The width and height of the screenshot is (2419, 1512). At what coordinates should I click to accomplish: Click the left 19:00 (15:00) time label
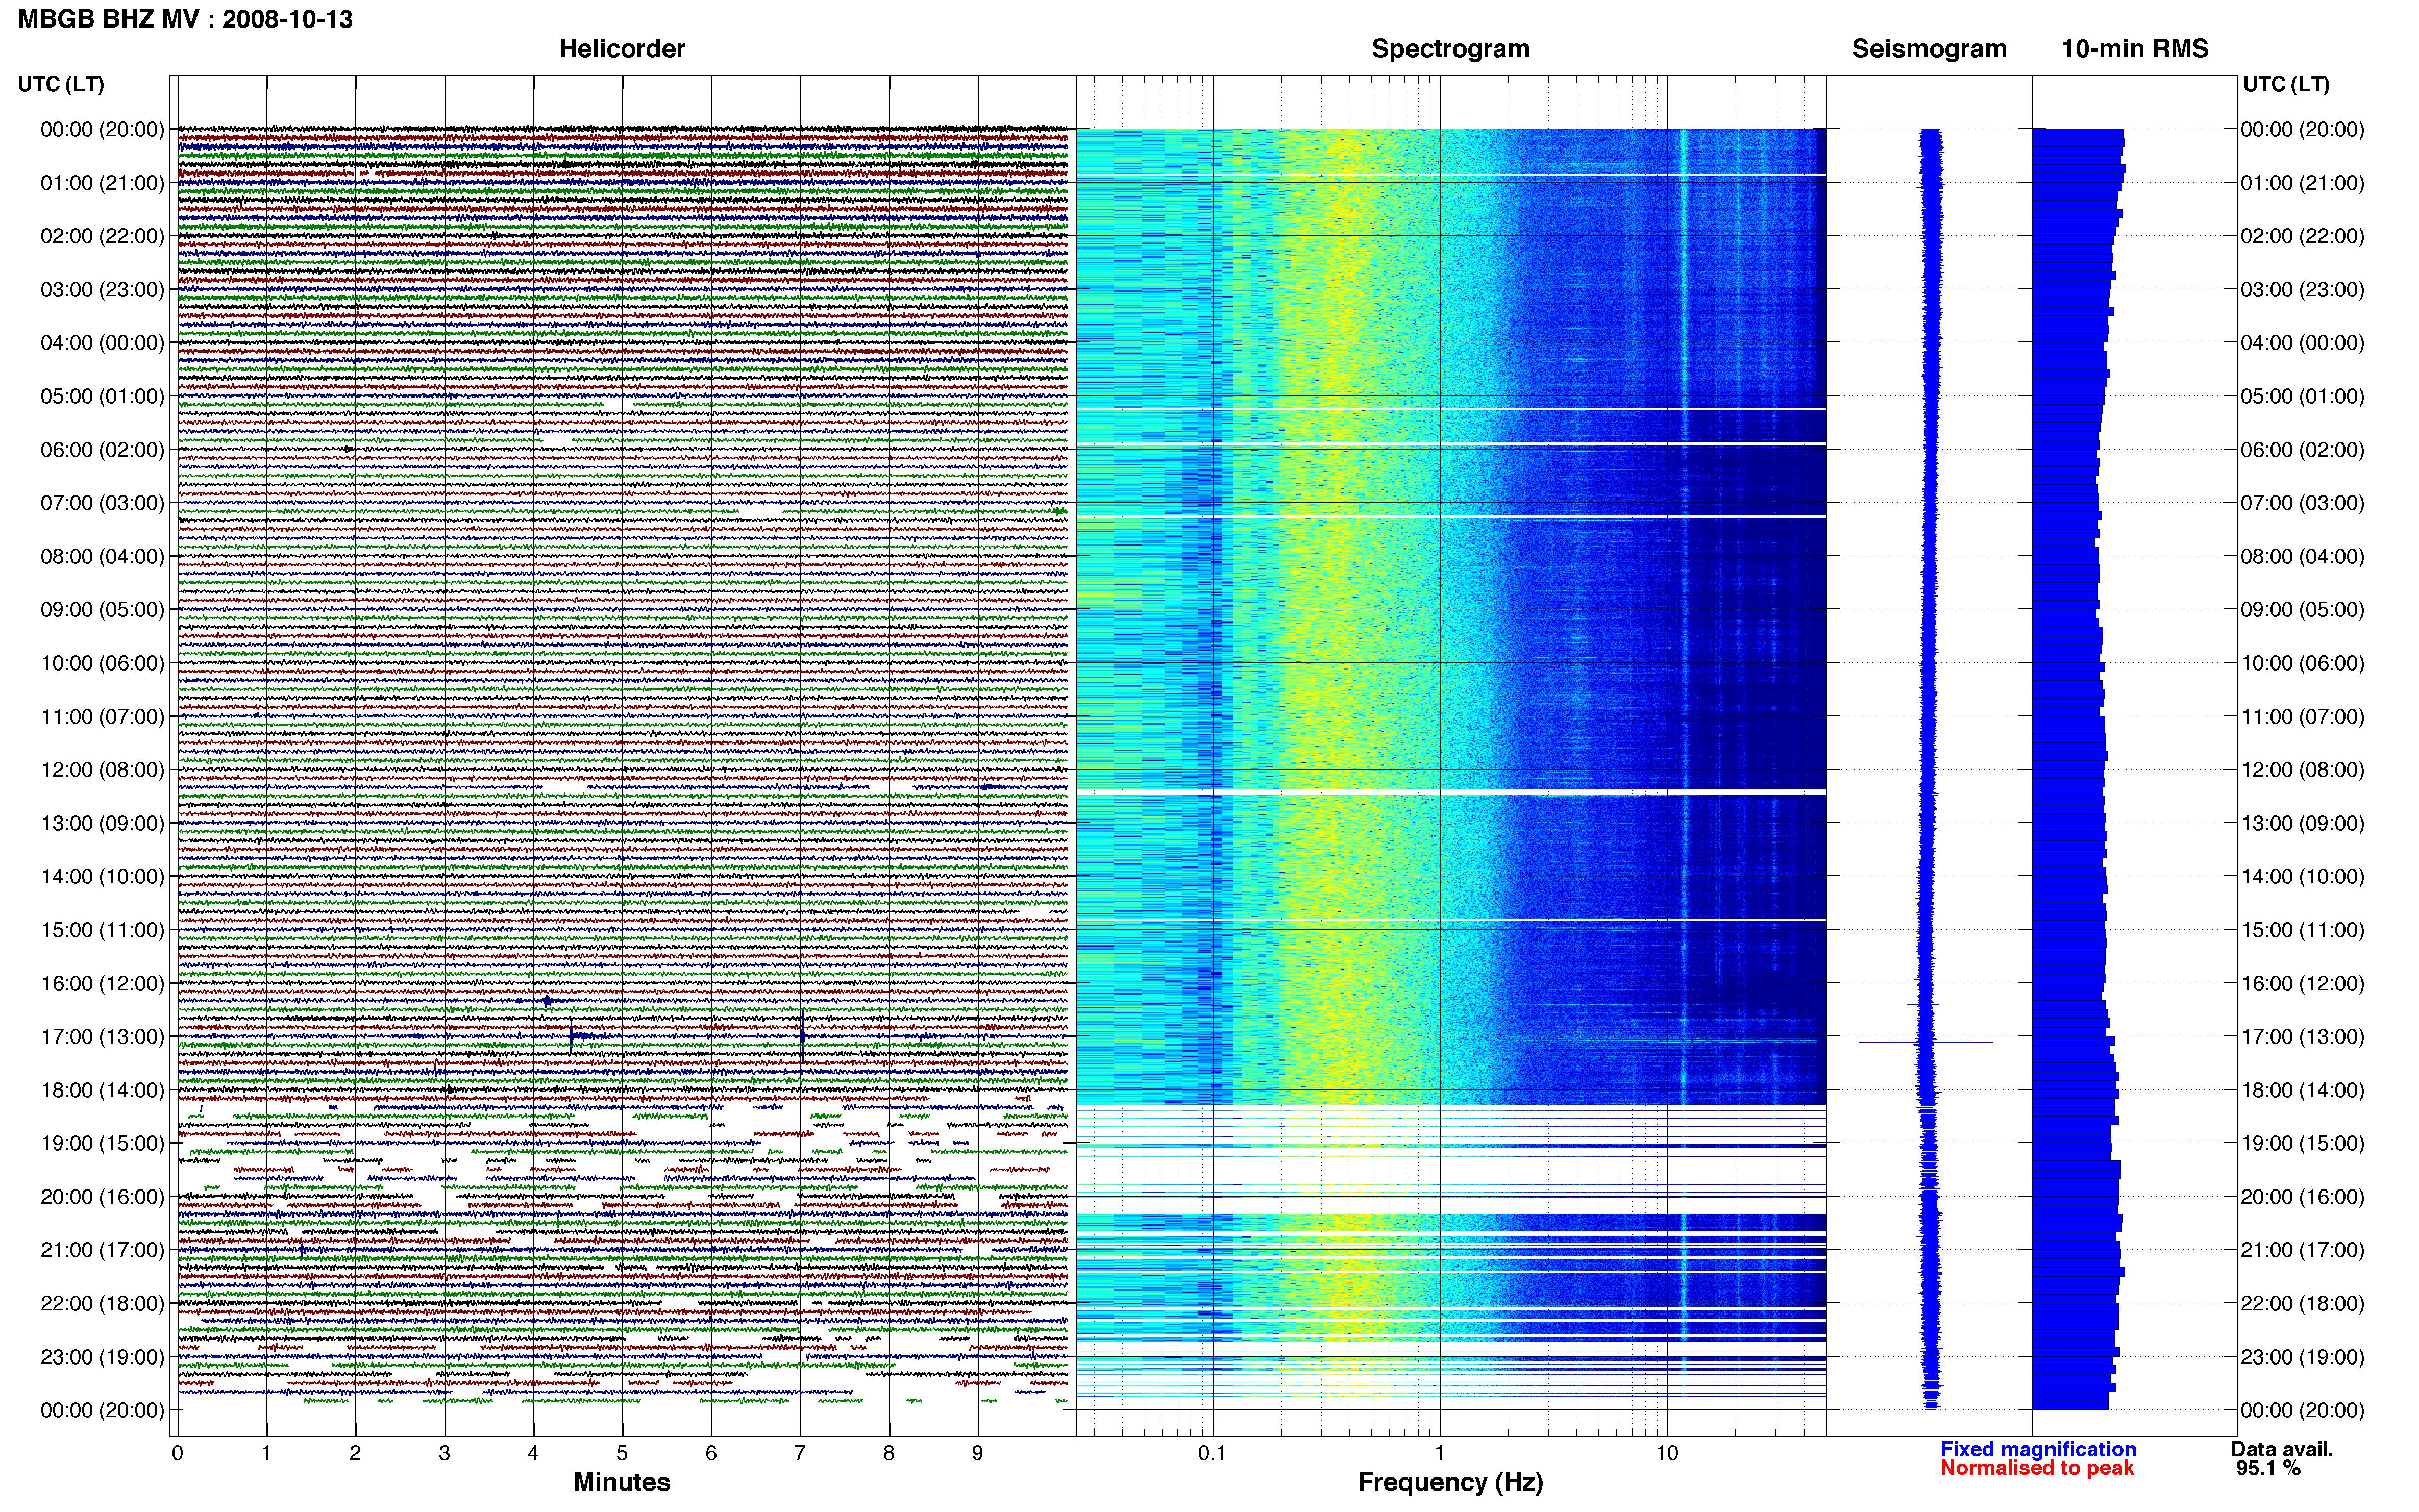pos(102,1143)
